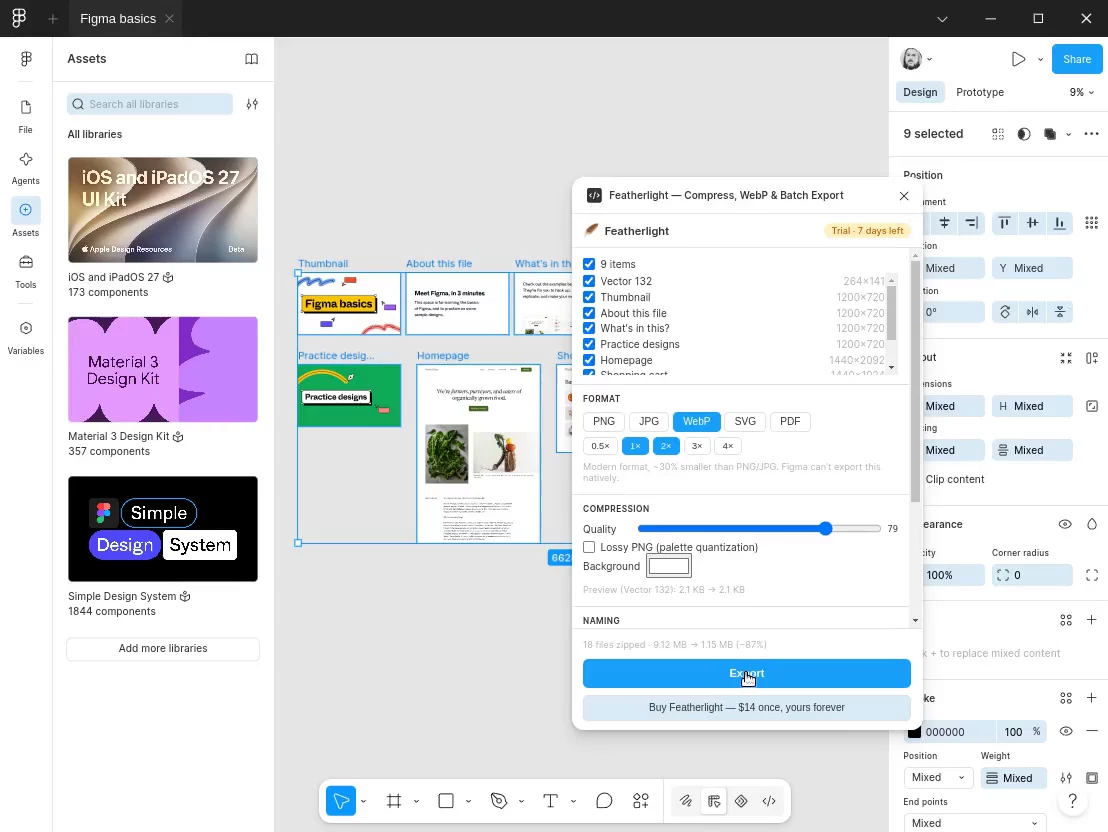Click Add more libraries
Viewport: 1108px width, 832px height.
coord(163,649)
